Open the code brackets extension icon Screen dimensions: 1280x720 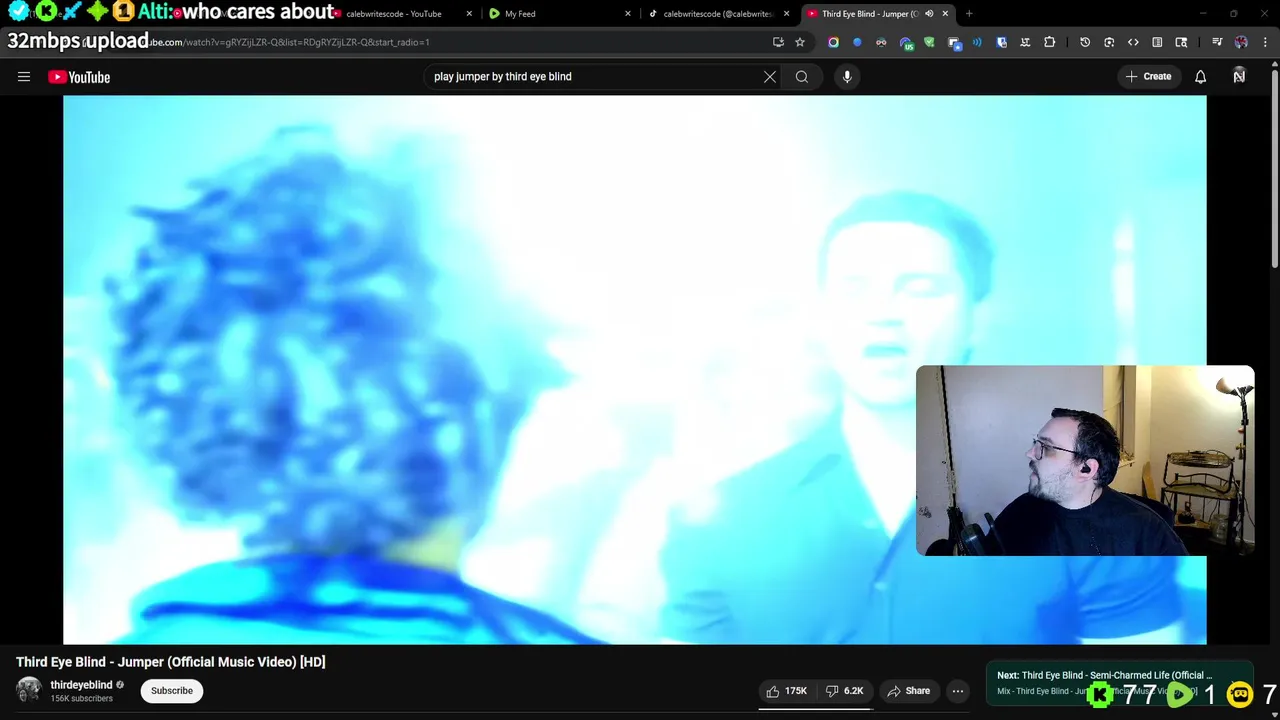tap(1133, 42)
